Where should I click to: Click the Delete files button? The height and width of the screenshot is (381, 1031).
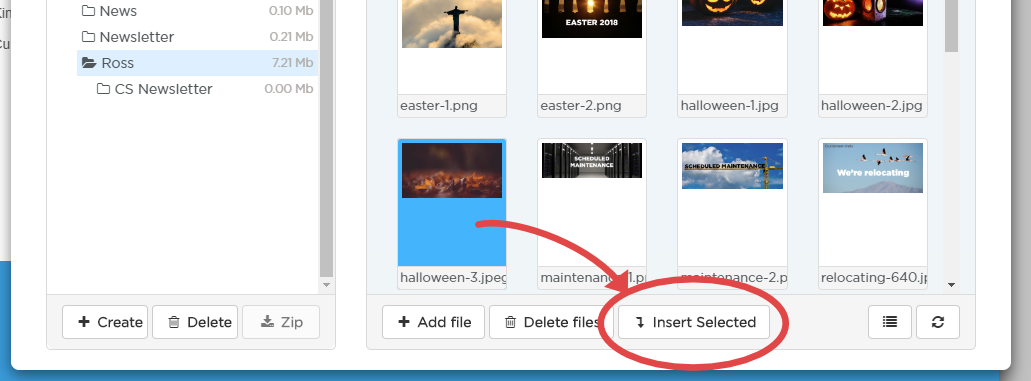(551, 322)
